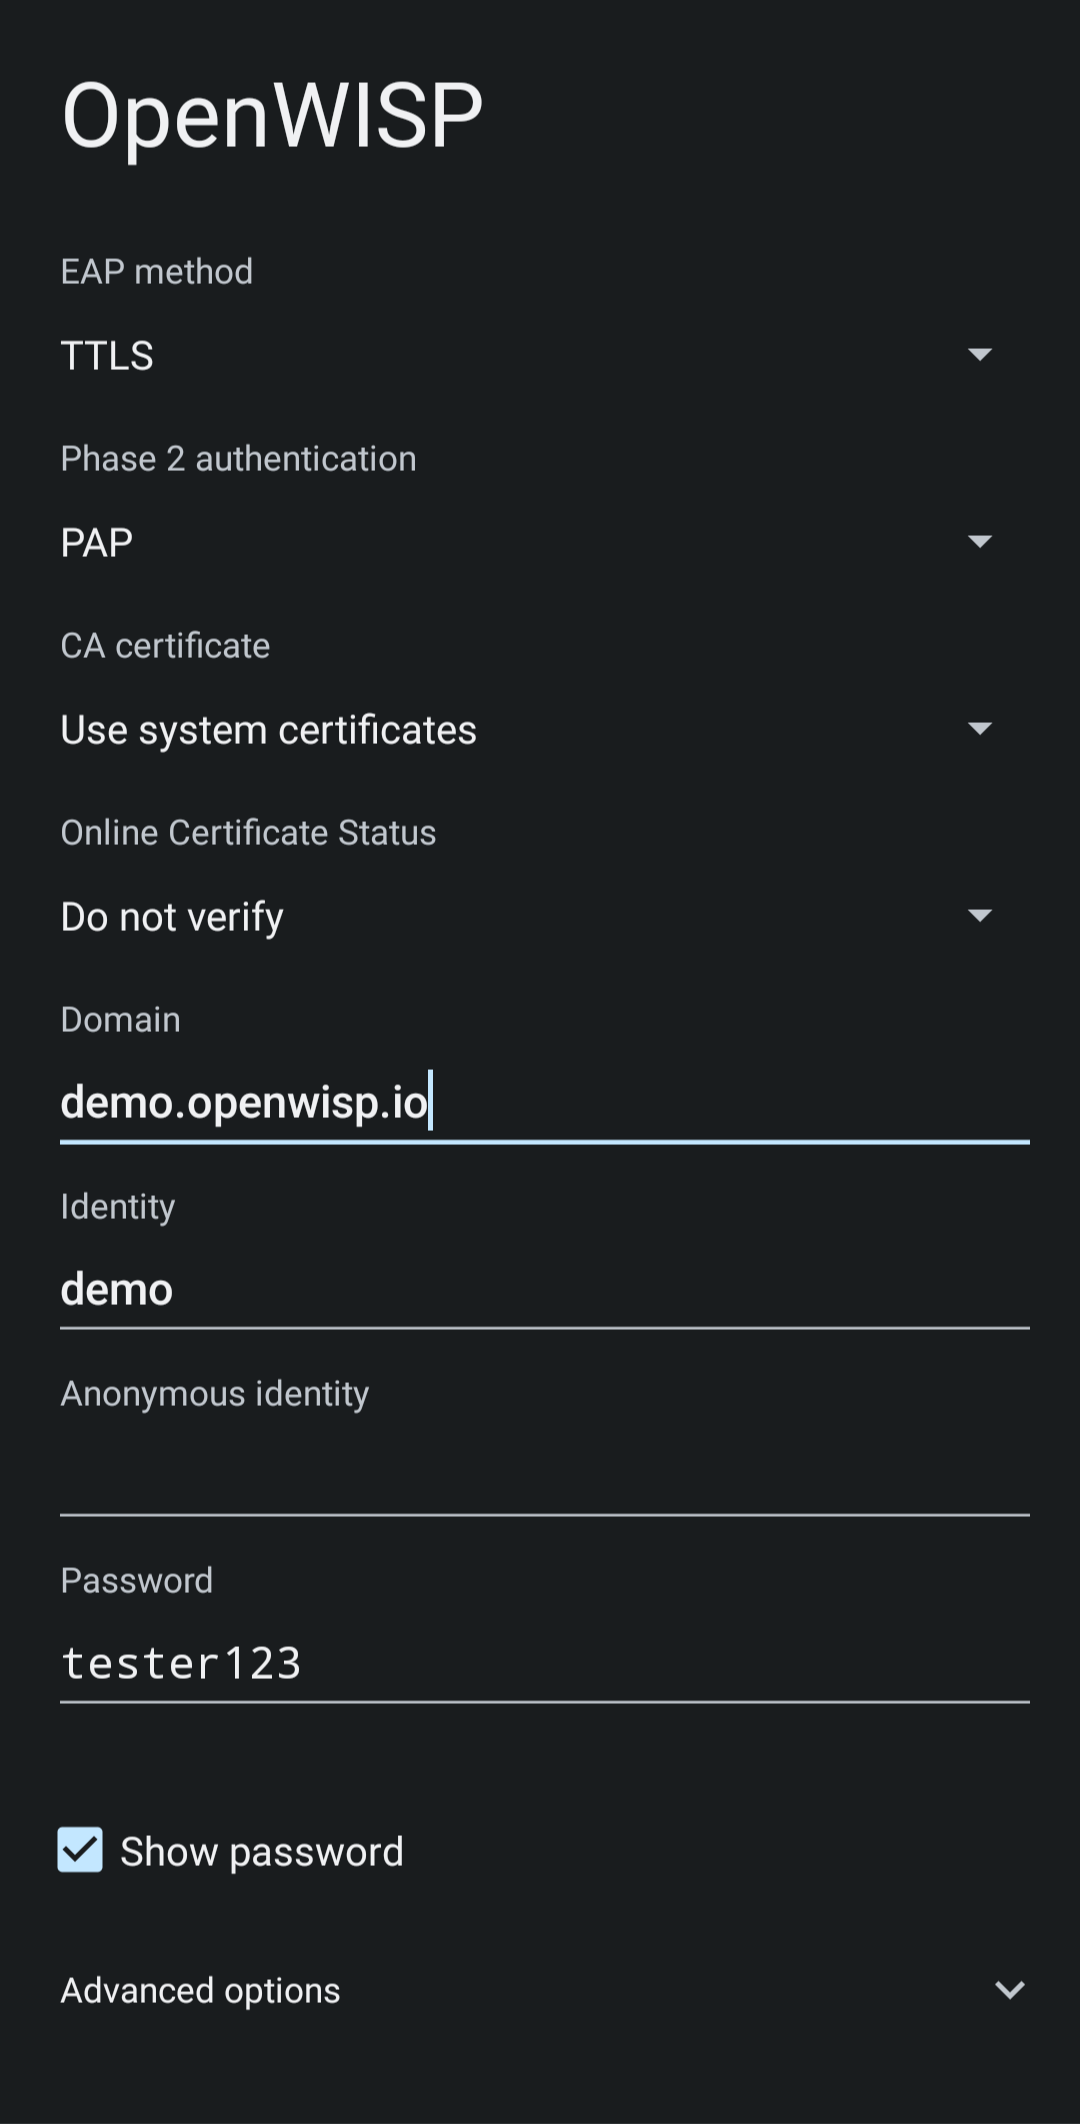Click the checkmark inside Show password box
The image size is (1080, 2124).
[x=81, y=1851]
